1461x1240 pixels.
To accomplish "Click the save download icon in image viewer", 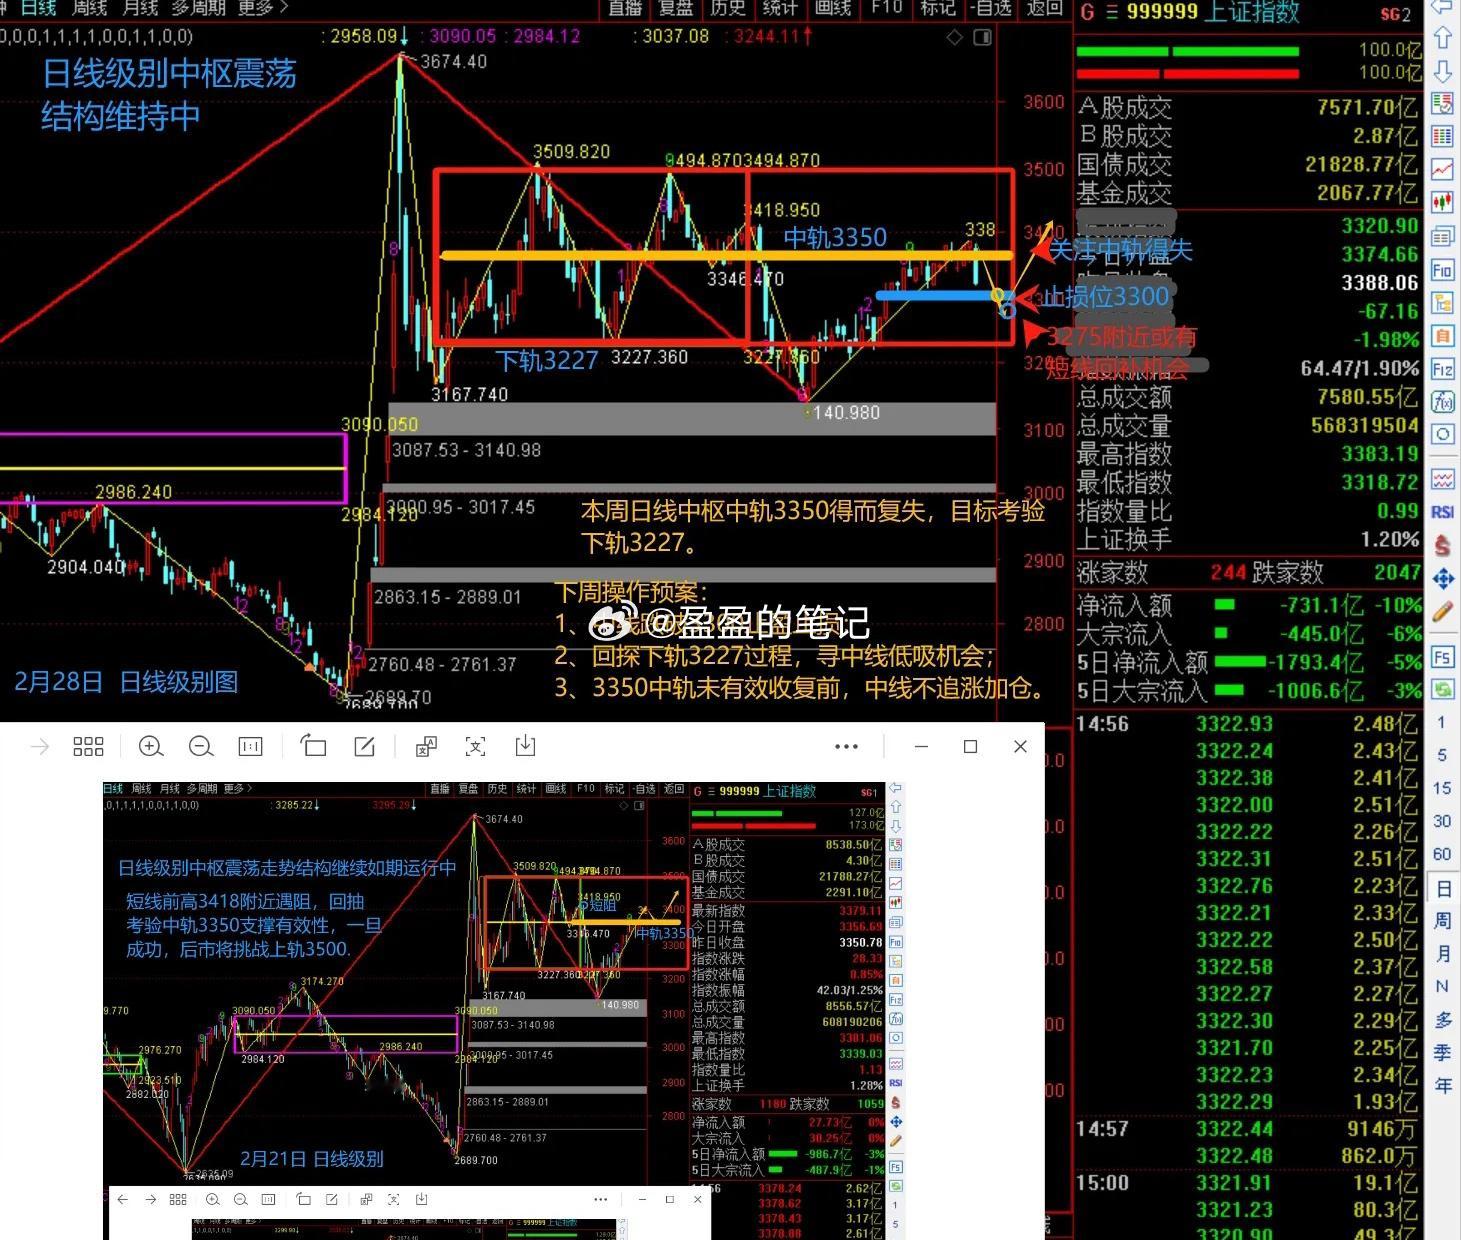I will click(x=525, y=746).
